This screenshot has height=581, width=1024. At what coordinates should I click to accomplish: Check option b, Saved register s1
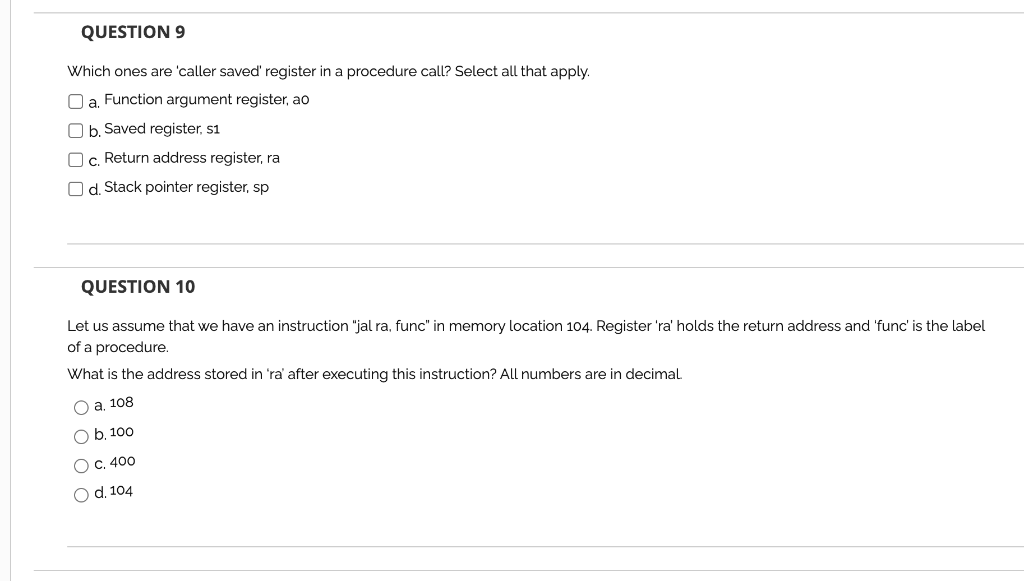tap(76, 130)
